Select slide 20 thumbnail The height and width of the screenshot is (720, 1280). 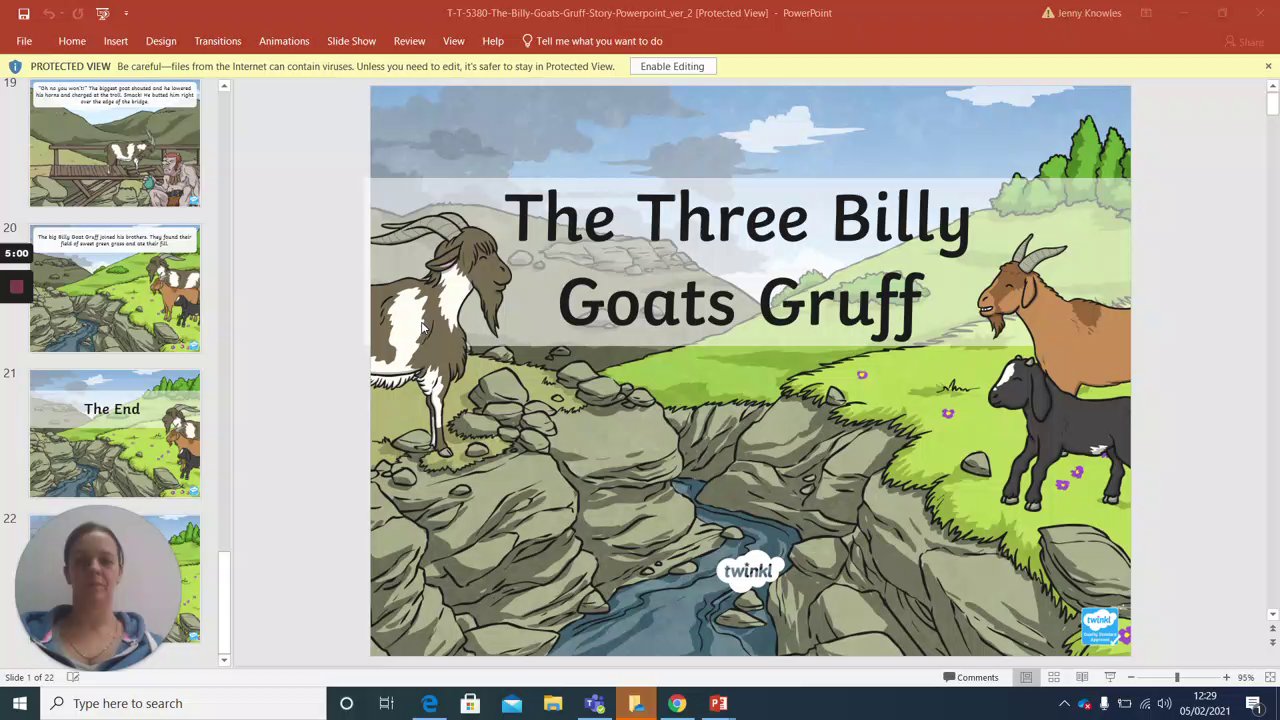pos(115,289)
